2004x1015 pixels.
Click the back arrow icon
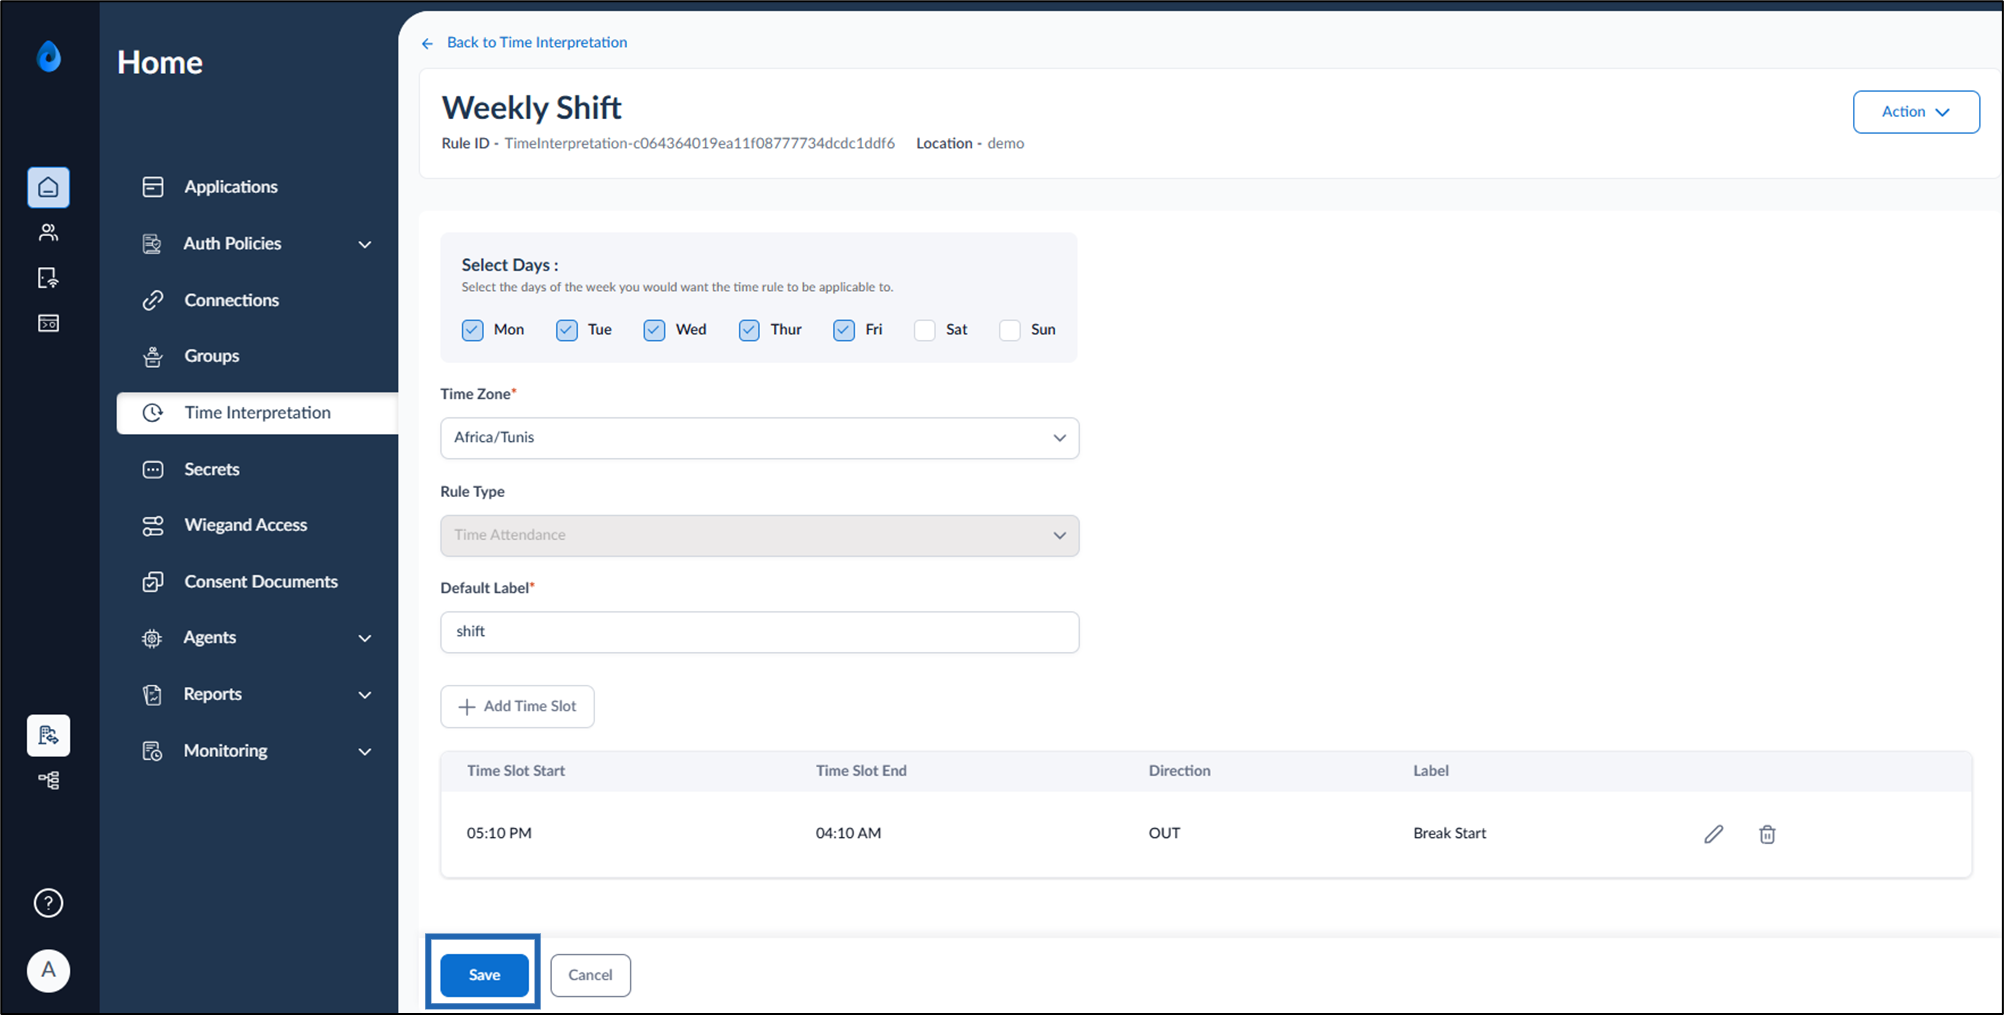click(x=427, y=43)
